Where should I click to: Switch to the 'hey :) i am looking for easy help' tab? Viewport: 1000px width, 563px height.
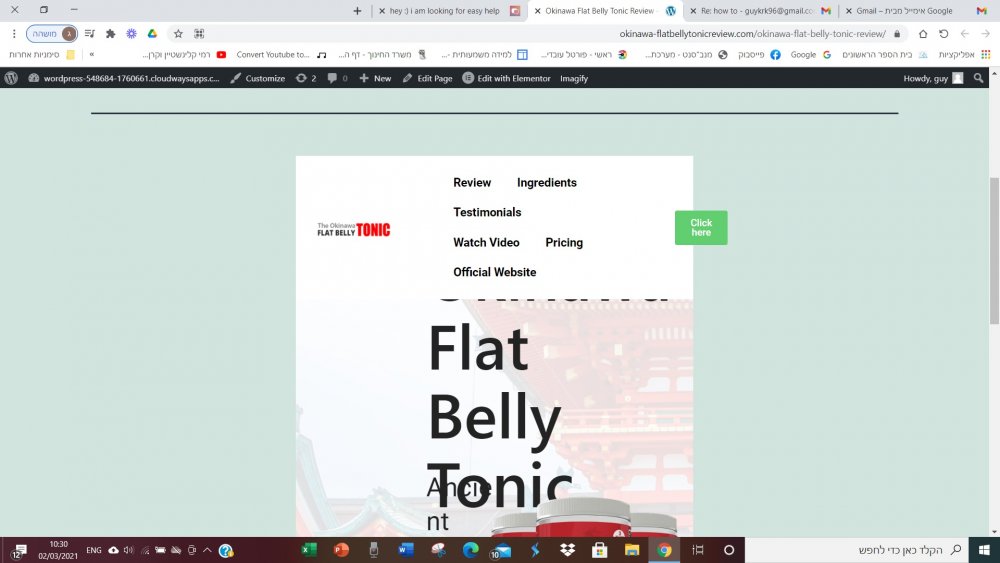point(450,11)
